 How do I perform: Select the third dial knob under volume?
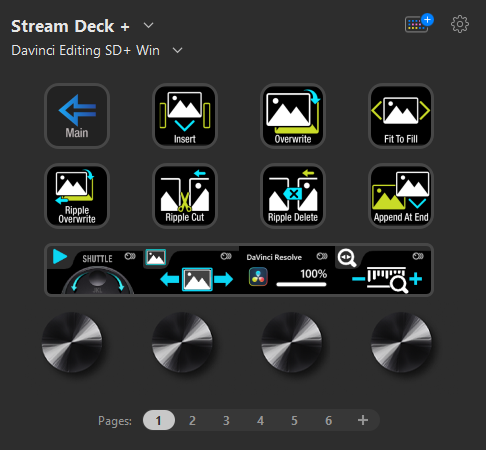pos(292,342)
